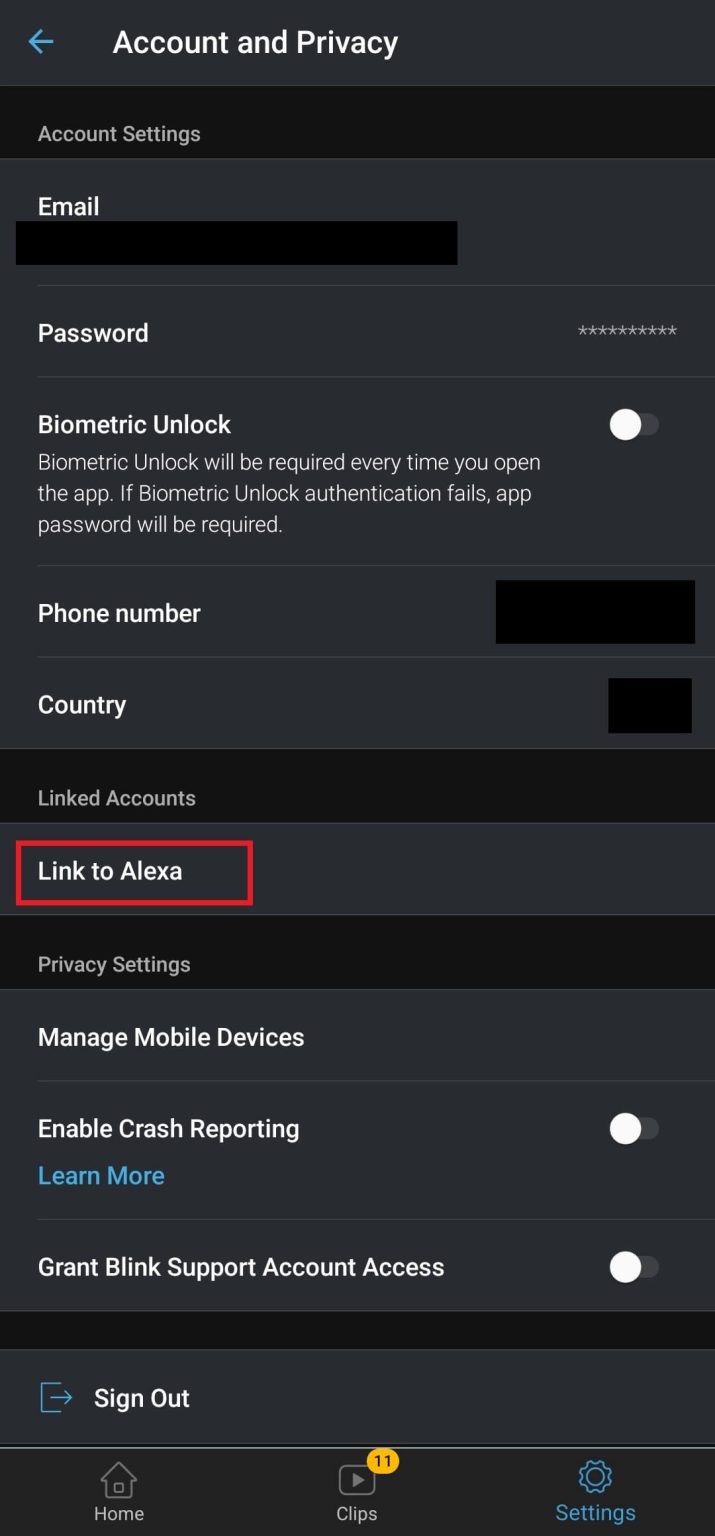This screenshot has width=715, height=1536.
Task: Open Manage Mobile Devices
Action: [170, 1037]
